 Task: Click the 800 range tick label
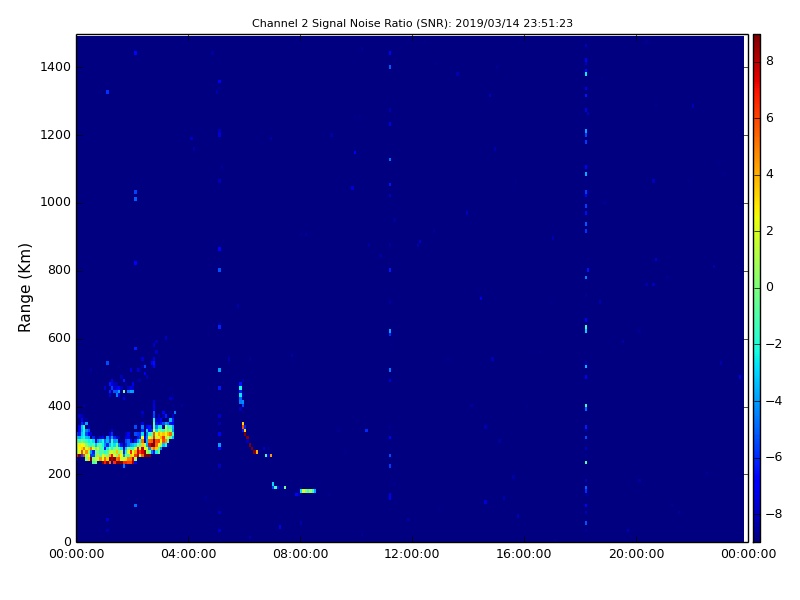(x=59, y=270)
